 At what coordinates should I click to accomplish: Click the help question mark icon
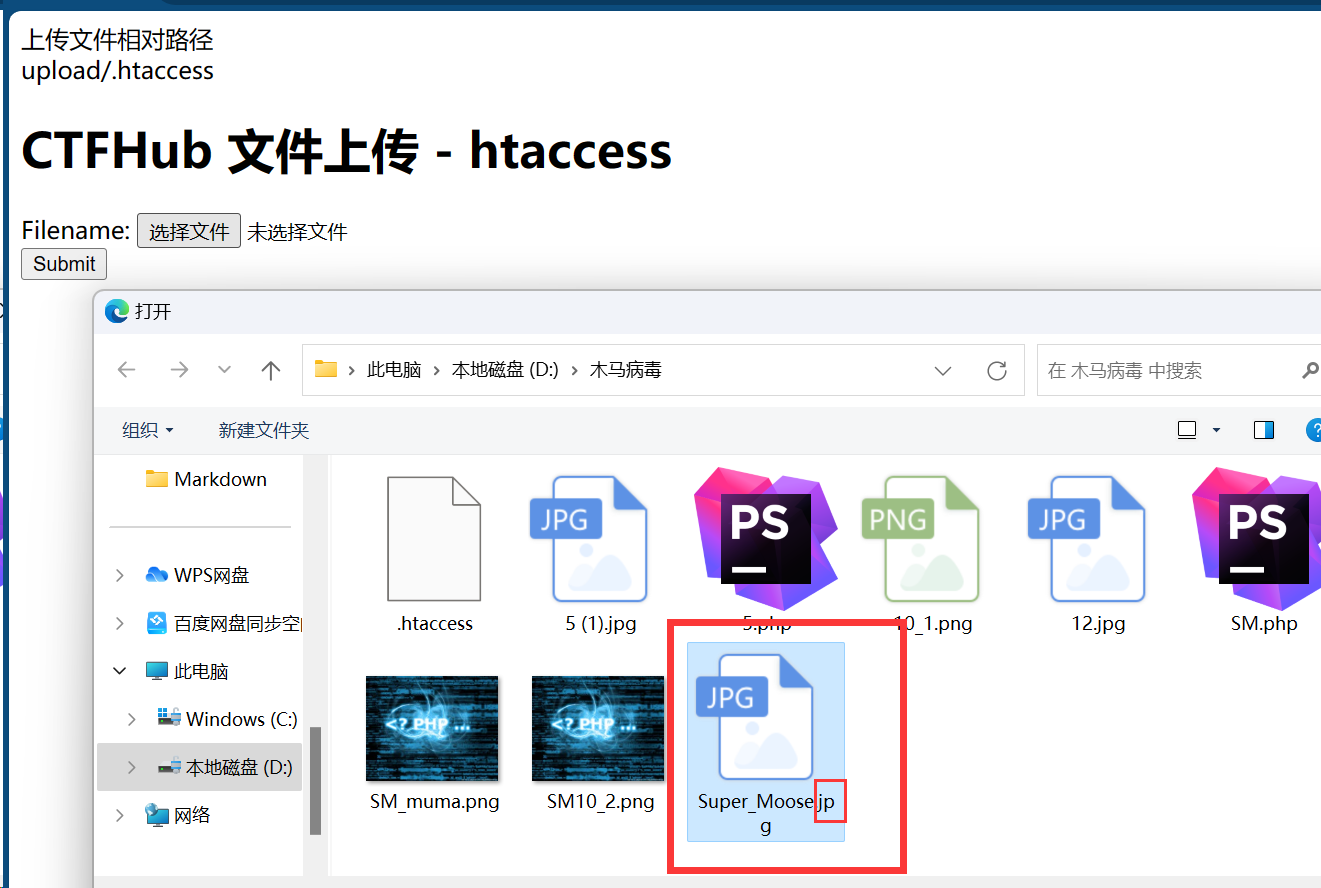pos(1314,430)
